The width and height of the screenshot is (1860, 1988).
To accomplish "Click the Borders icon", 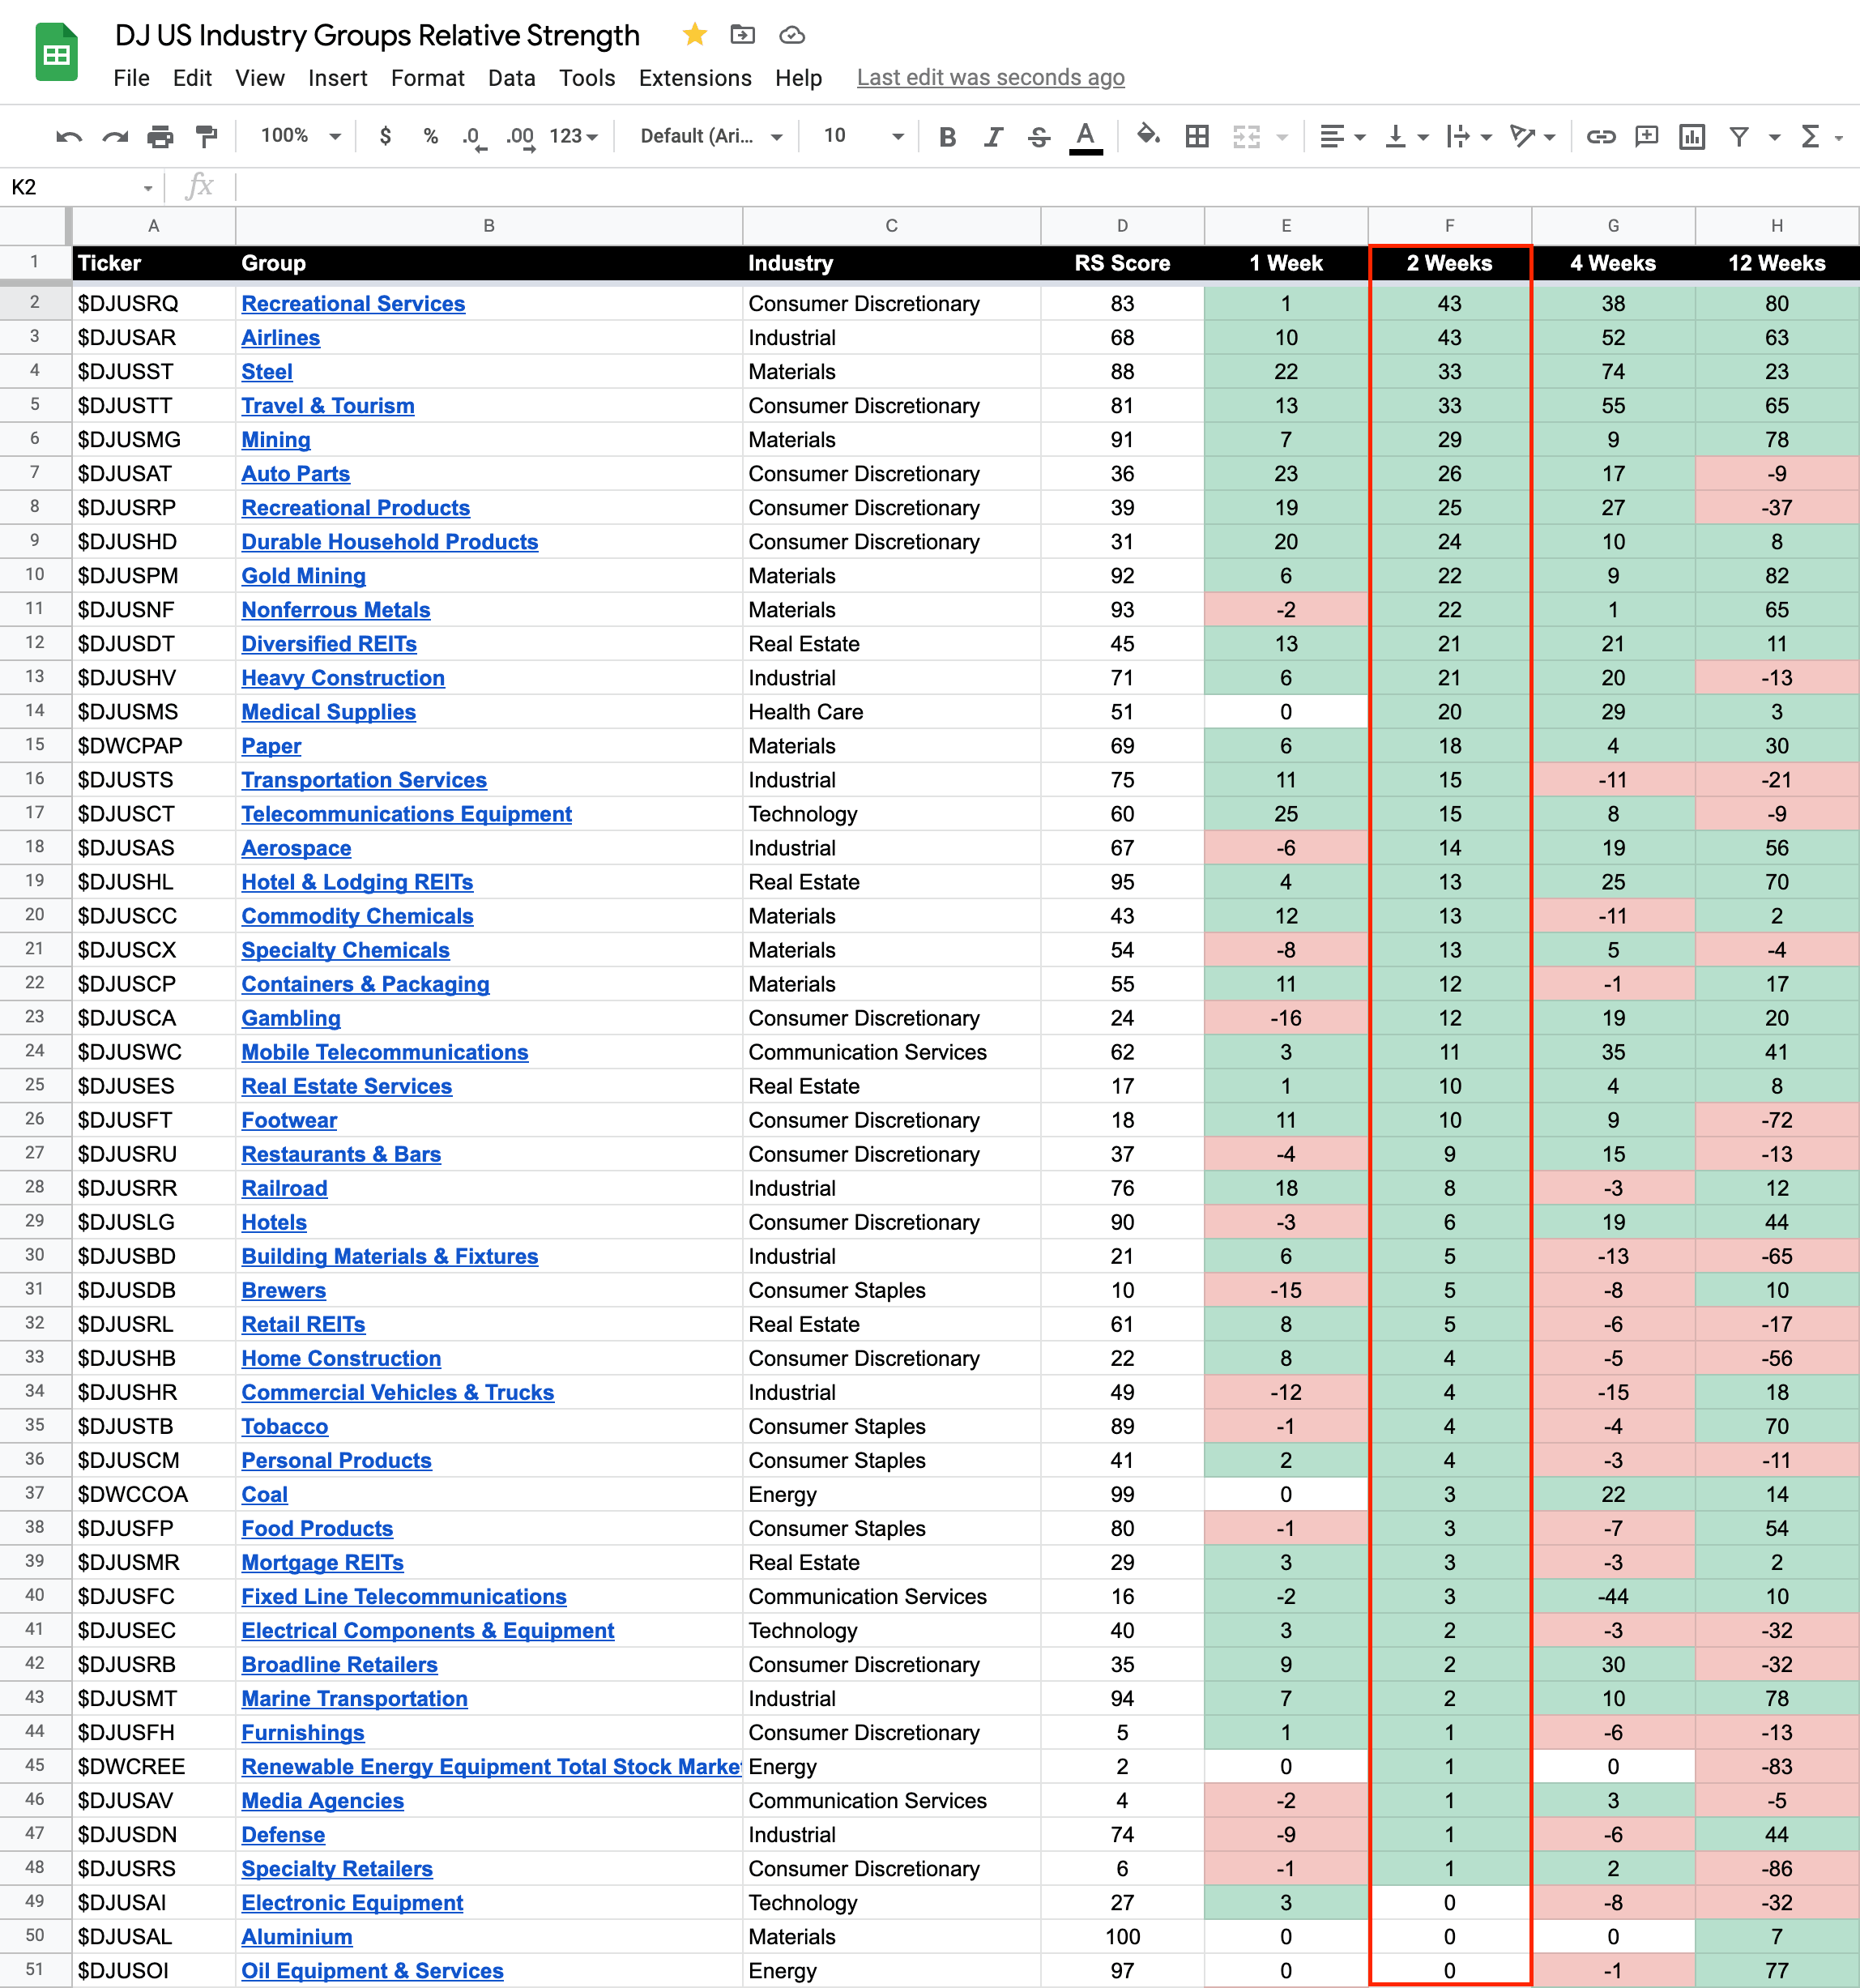I will coord(1197,136).
